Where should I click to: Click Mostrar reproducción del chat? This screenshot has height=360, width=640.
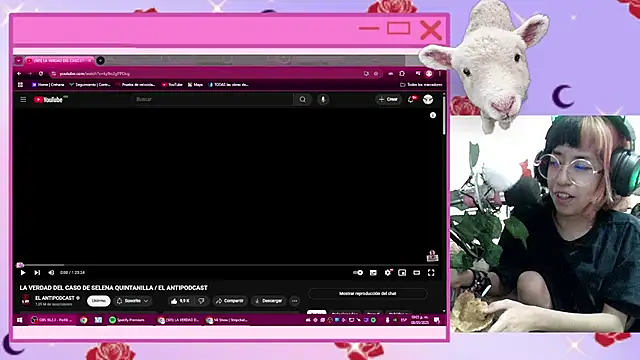(367, 293)
